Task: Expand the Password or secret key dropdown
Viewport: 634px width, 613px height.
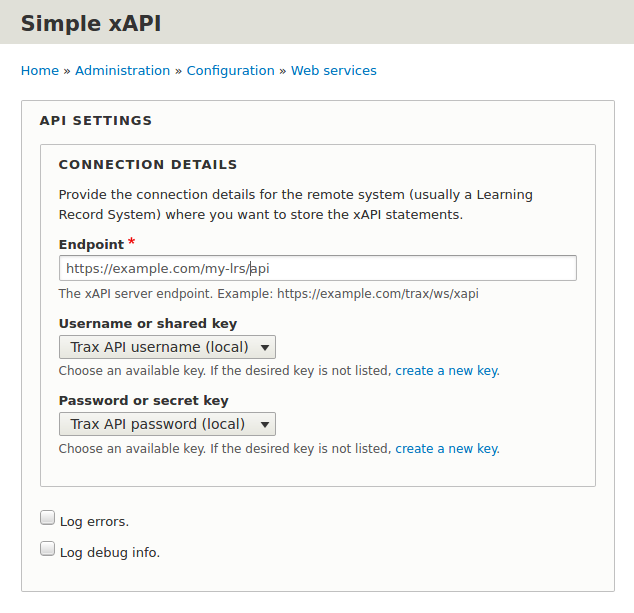Action: pos(167,424)
